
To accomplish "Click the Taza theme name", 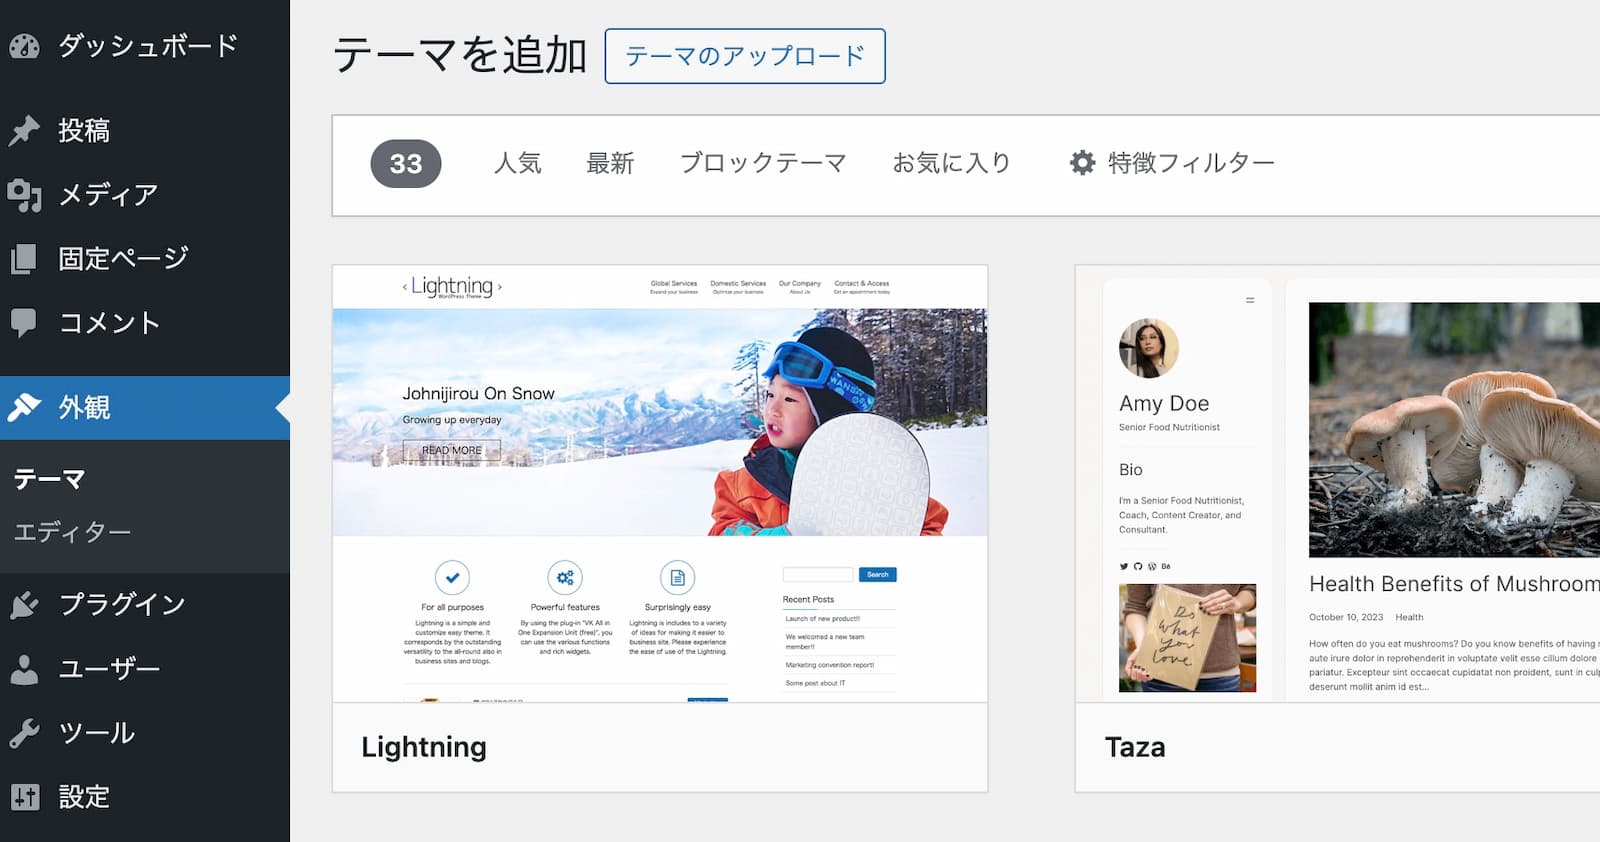I will click(x=1135, y=747).
